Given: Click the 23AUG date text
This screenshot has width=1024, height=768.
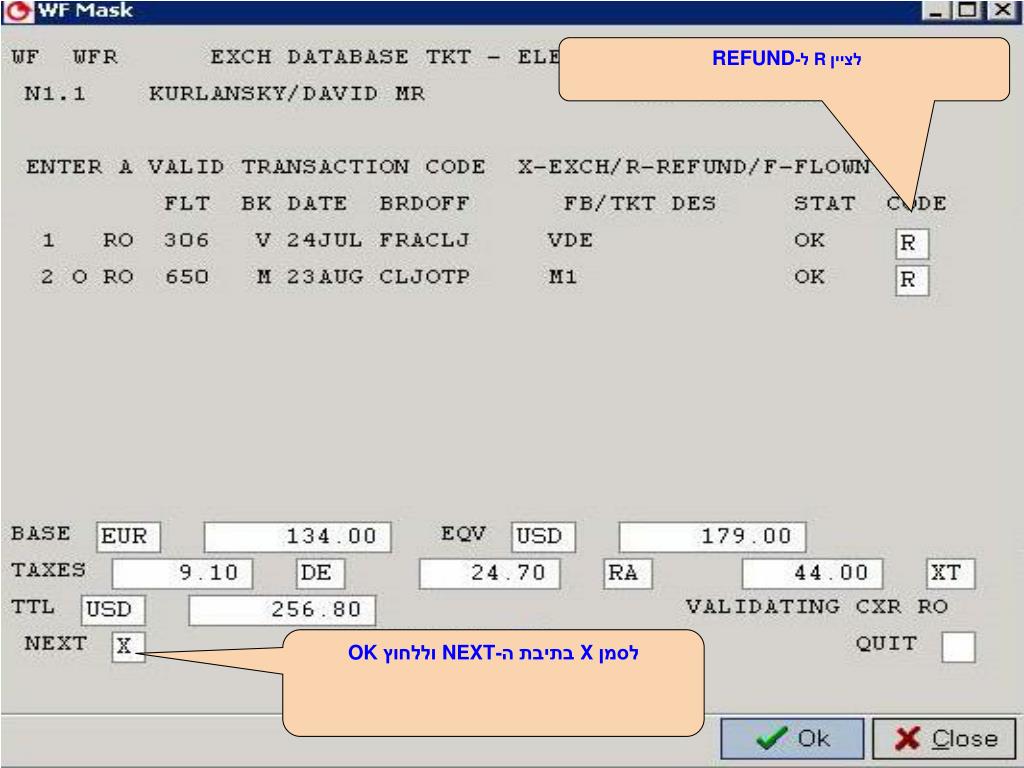Looking at the screenshot, I should pos(325,277).
